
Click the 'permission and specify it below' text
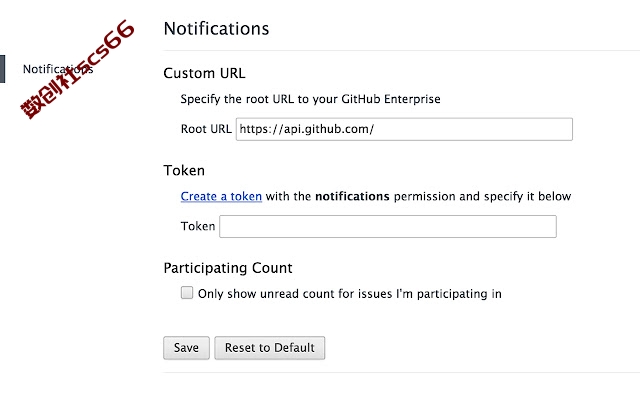(482, 196)
